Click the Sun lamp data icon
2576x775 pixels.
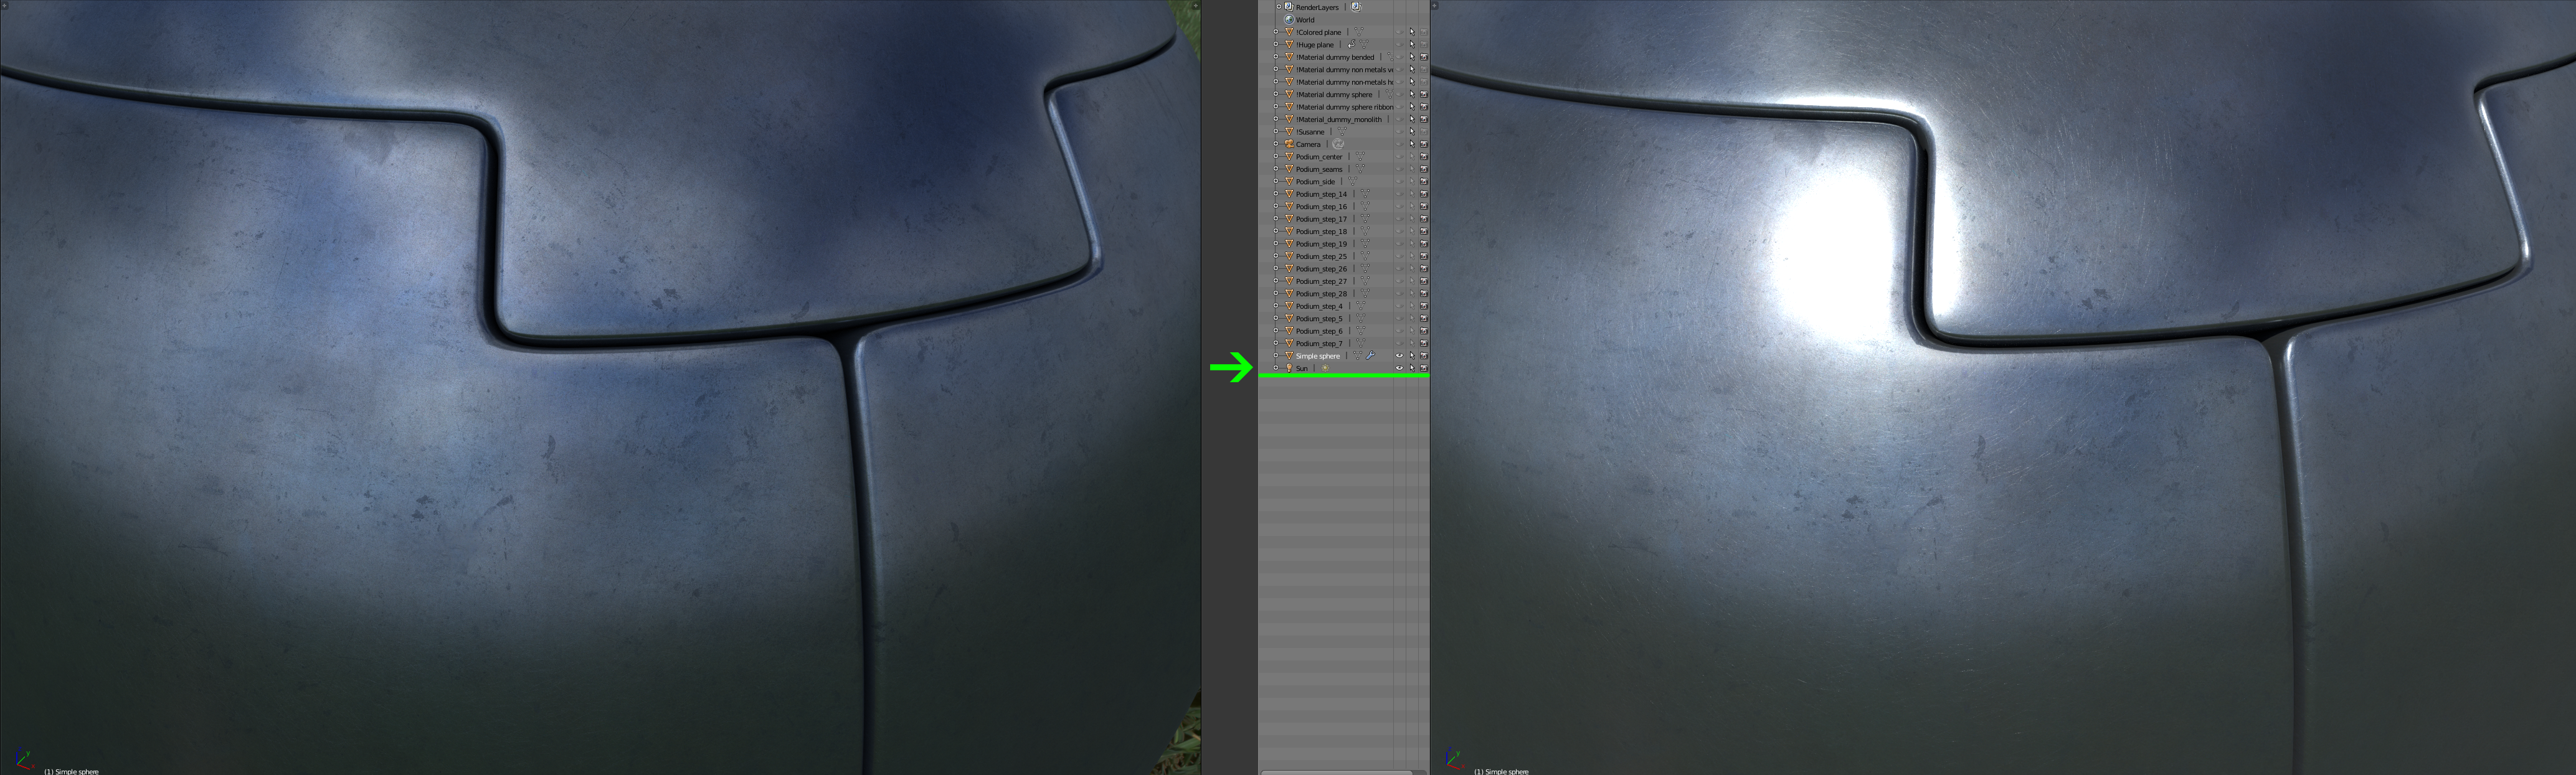[x=1325, y=368]
